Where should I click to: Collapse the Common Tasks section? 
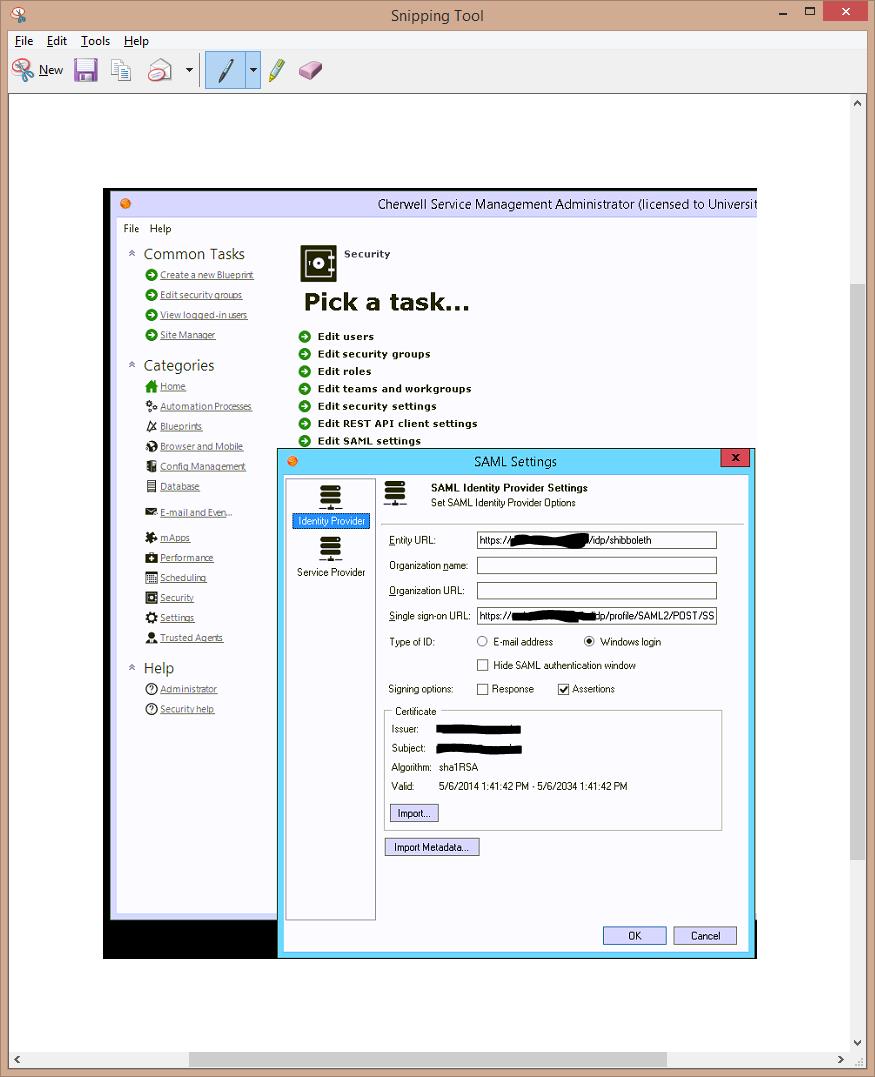coord(132,254)
